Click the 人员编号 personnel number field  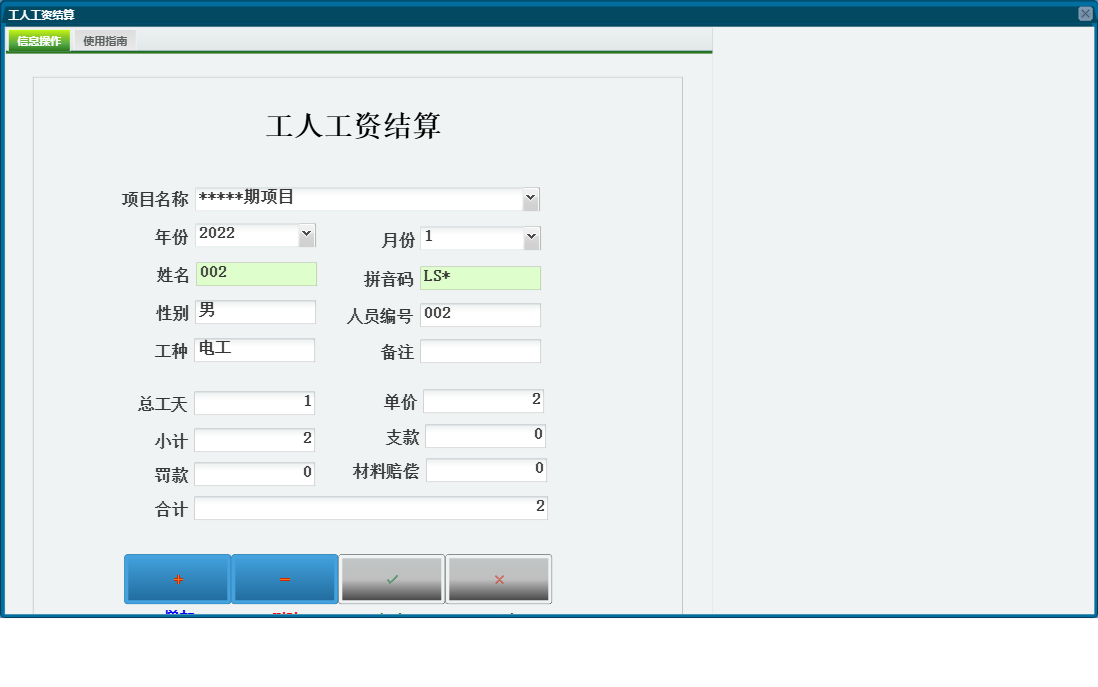[481, 315]
